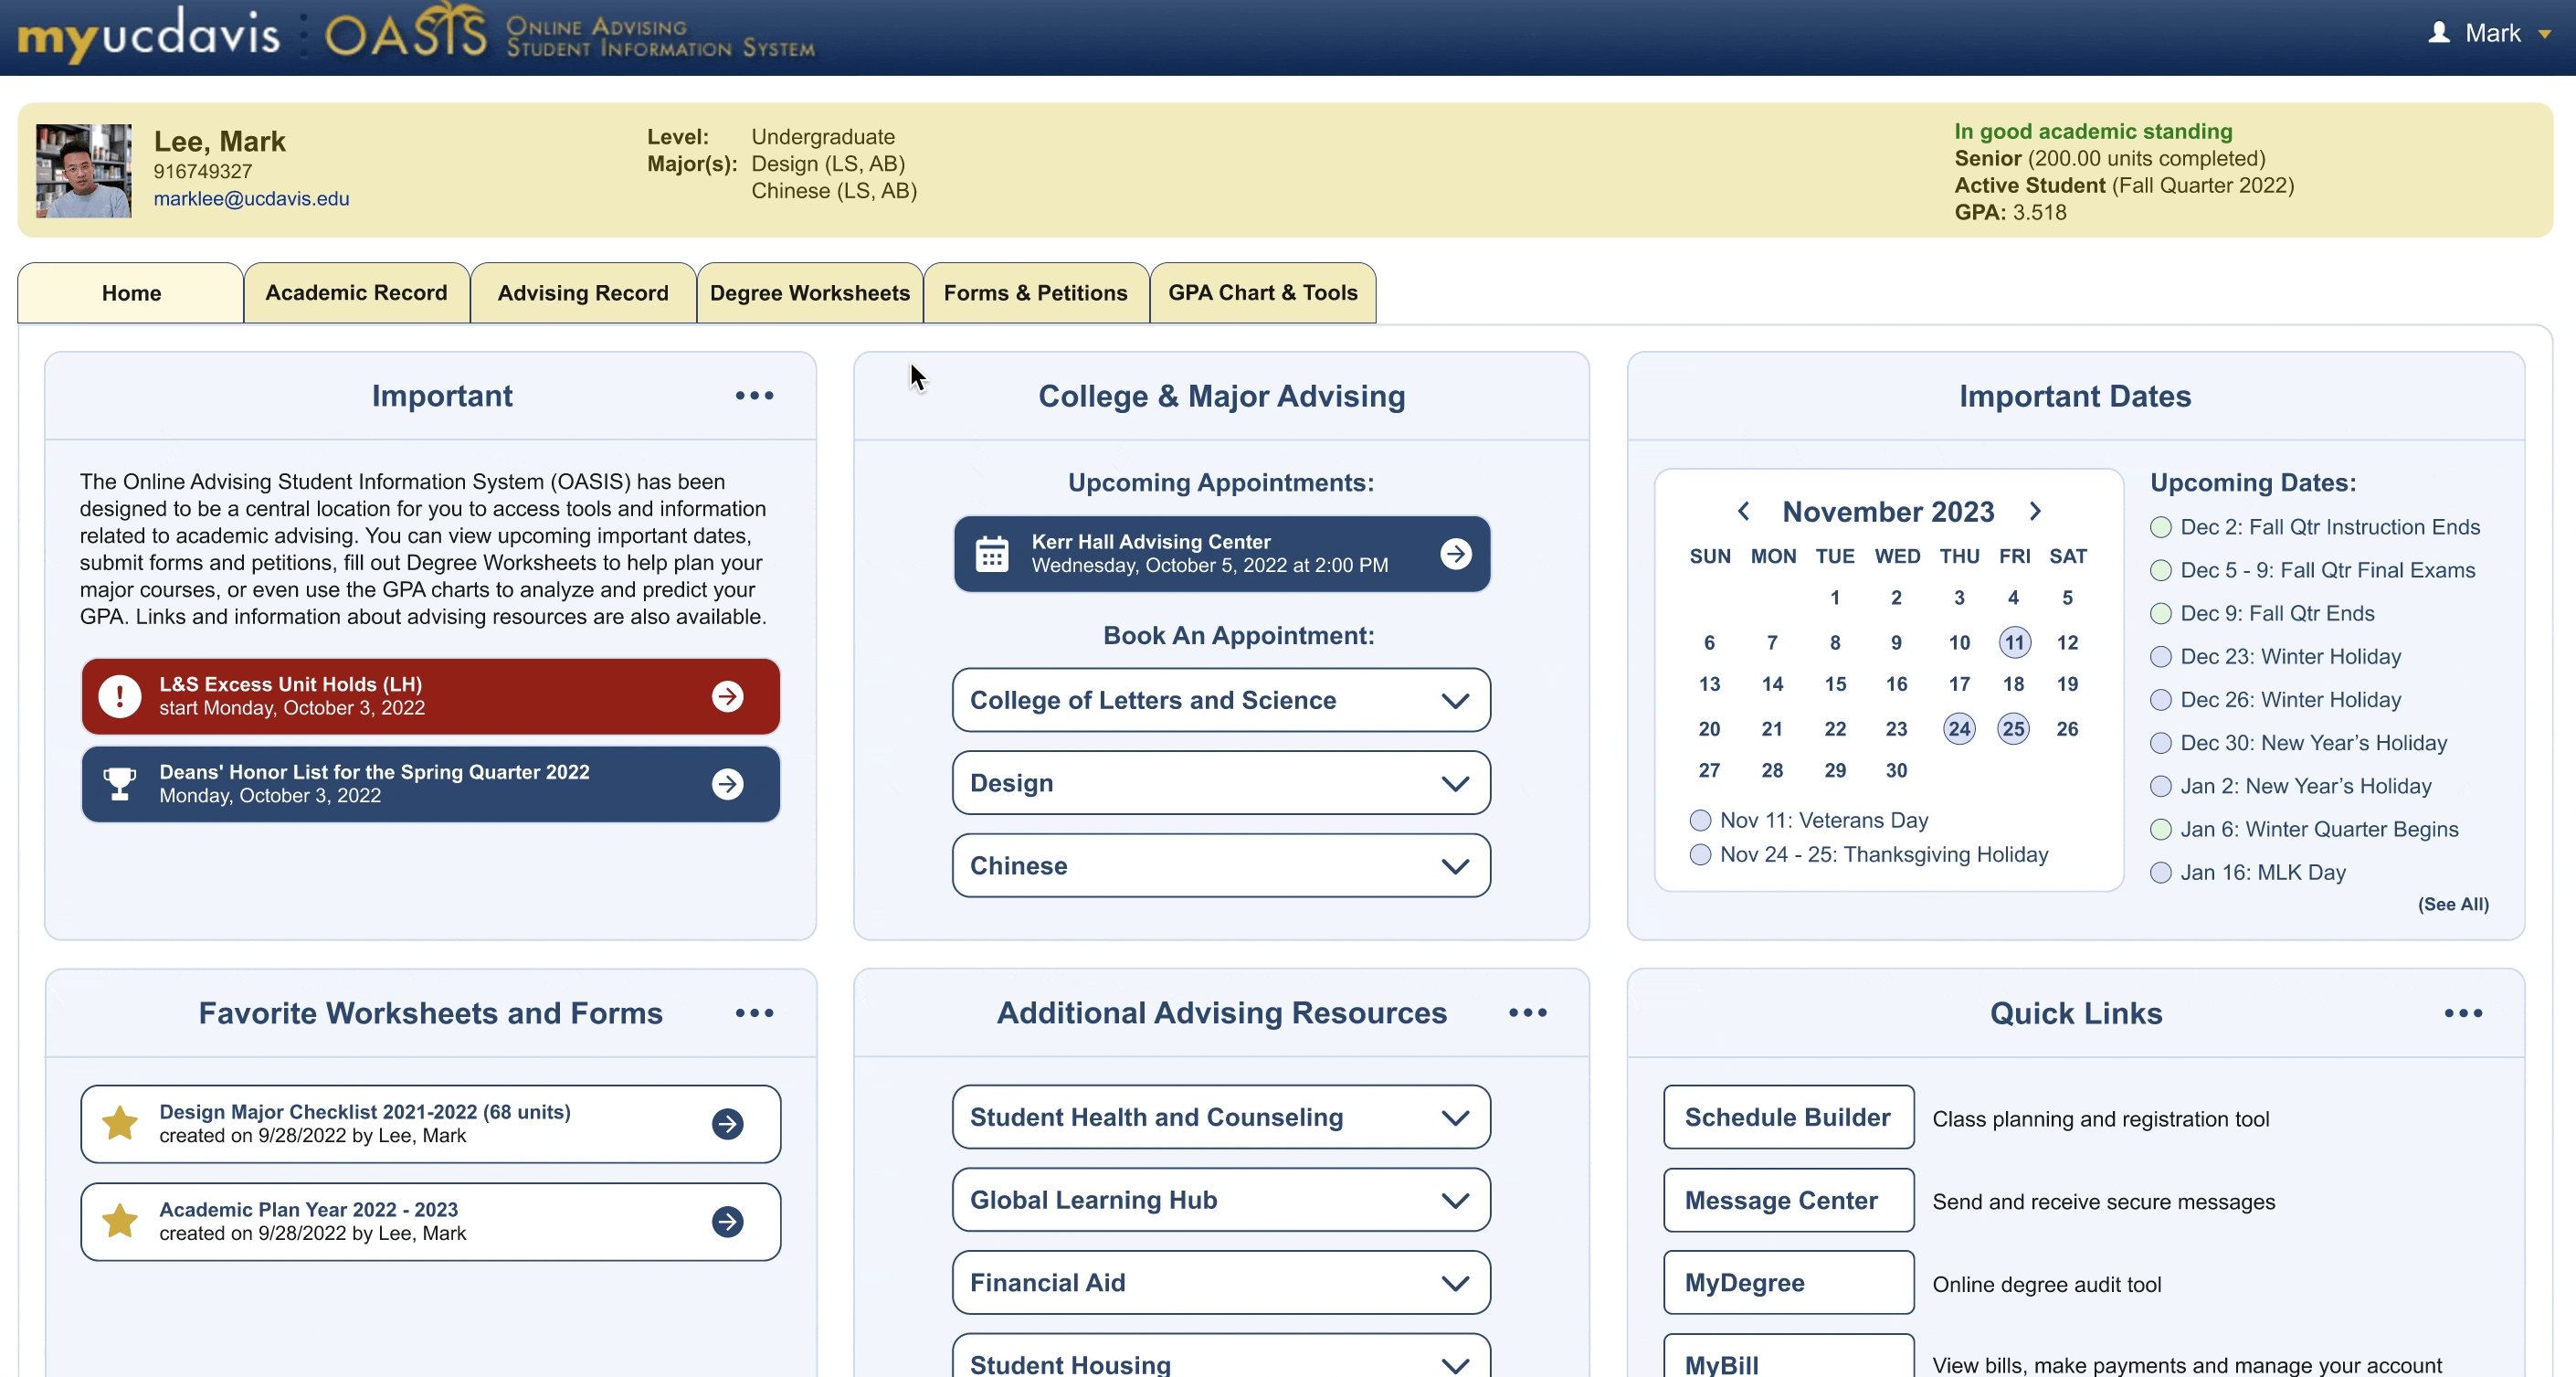Open the Forms & Petitions tab

click(1036, 291)
